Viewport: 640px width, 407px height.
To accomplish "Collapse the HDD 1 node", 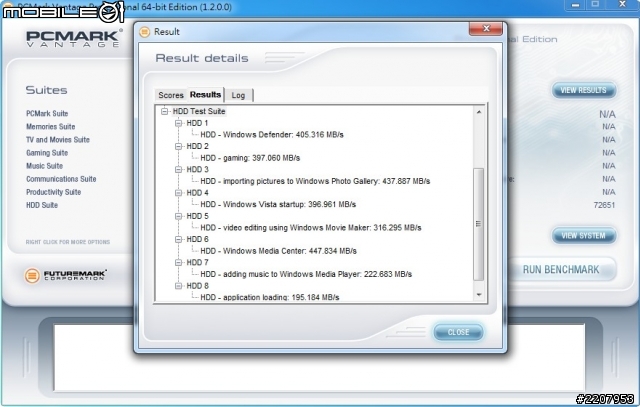I will point(178,123).
